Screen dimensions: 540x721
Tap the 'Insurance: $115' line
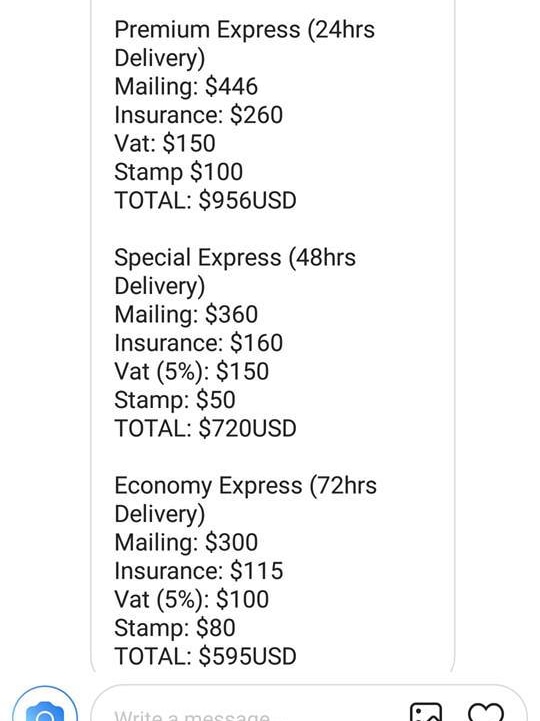(x=199, y=571)
